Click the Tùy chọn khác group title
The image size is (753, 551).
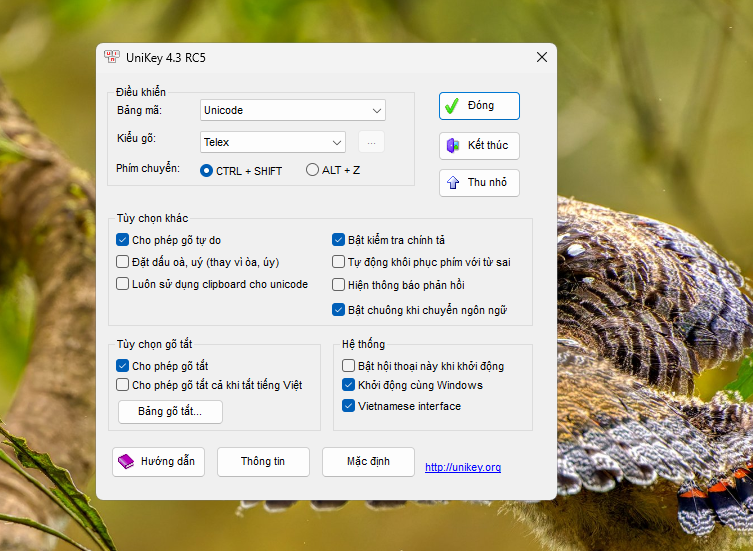coord(152,219)
